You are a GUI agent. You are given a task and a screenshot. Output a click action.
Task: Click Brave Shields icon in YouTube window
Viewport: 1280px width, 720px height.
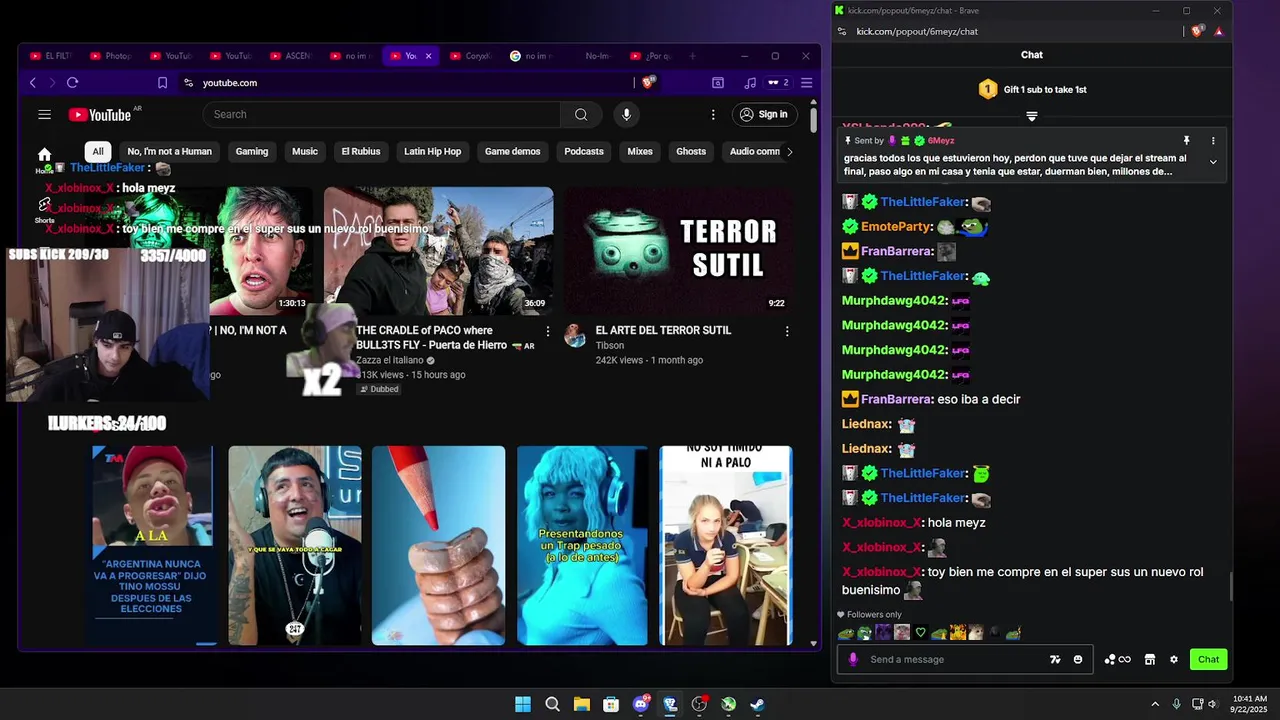(x=648, y=83)
